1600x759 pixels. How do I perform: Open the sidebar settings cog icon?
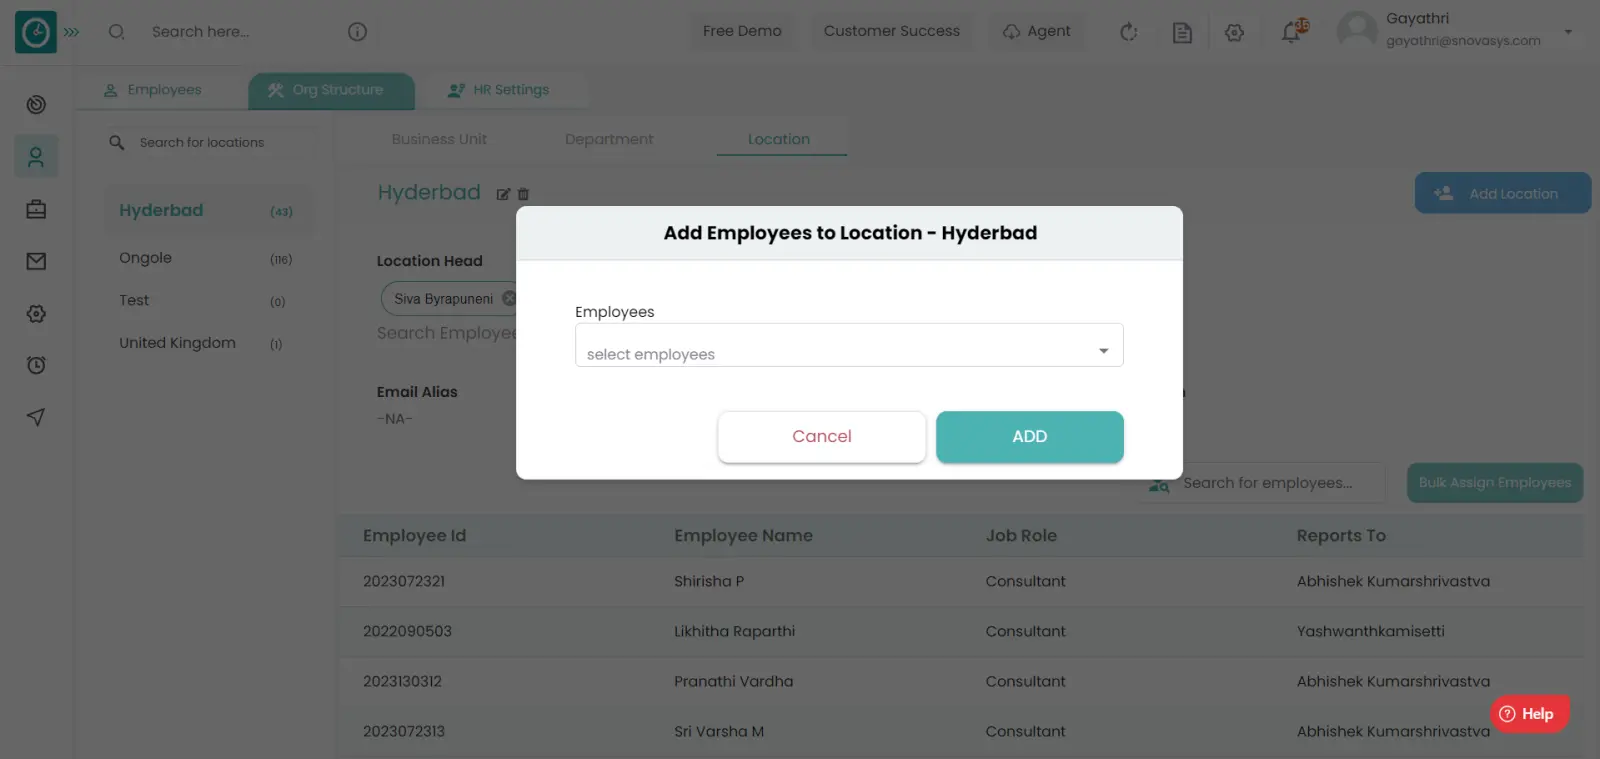point(36,313)
